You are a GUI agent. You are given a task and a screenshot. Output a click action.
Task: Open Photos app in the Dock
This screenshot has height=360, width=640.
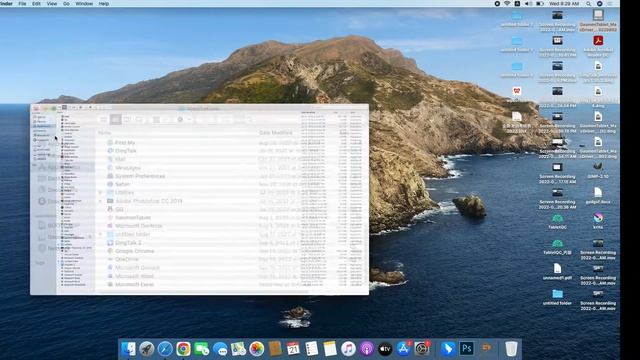(257, 349)
